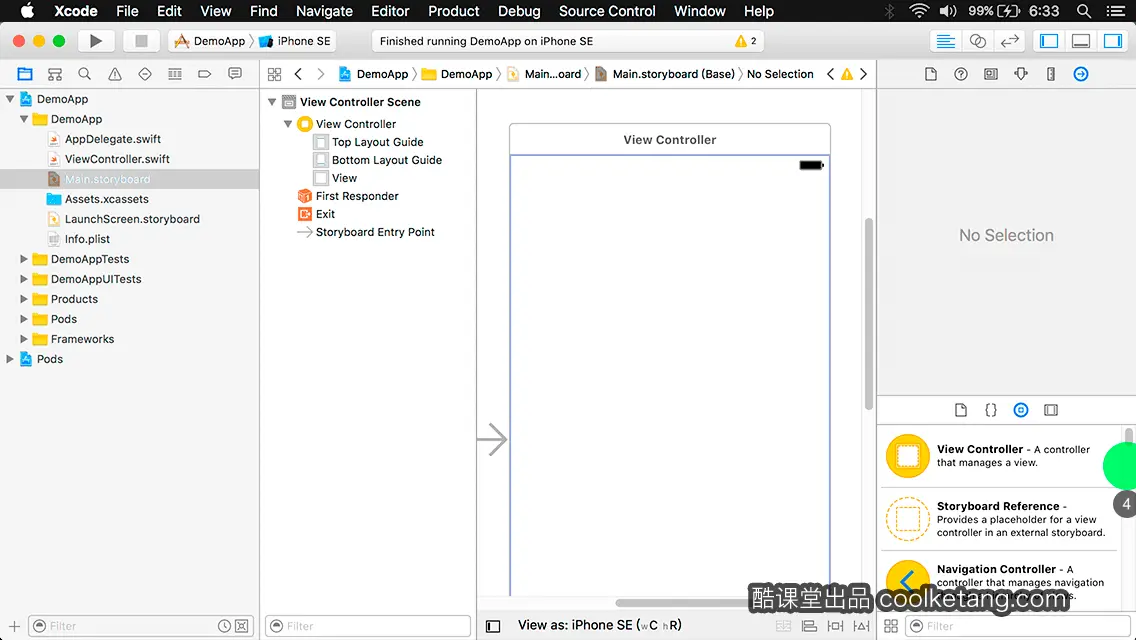This screenshot has width=1136, height=640.
Task: Open Spotlight search in menu bar
Action: point(1084,11)
